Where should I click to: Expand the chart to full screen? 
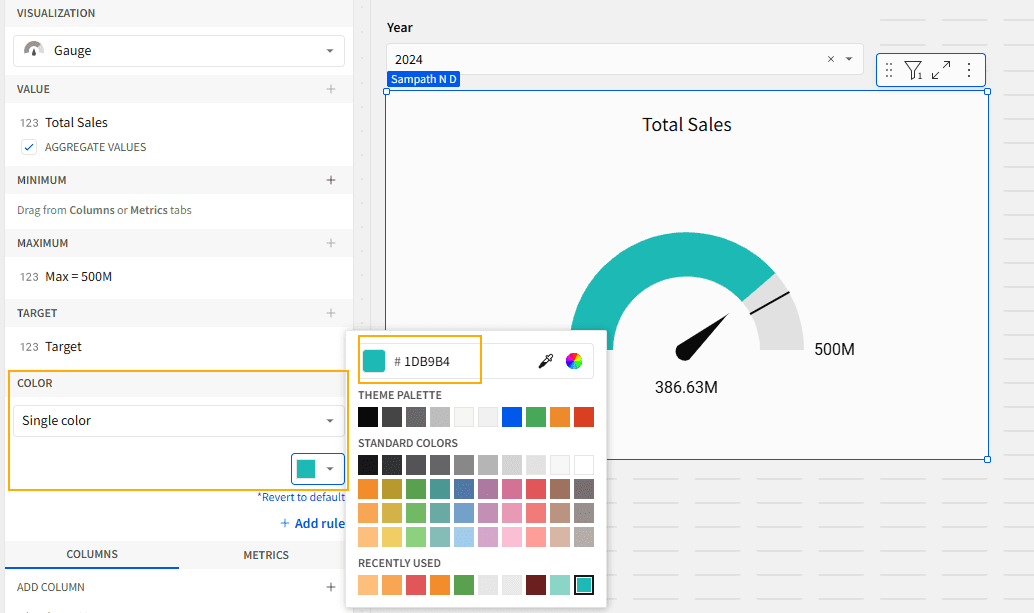click(x=941, y=70)
